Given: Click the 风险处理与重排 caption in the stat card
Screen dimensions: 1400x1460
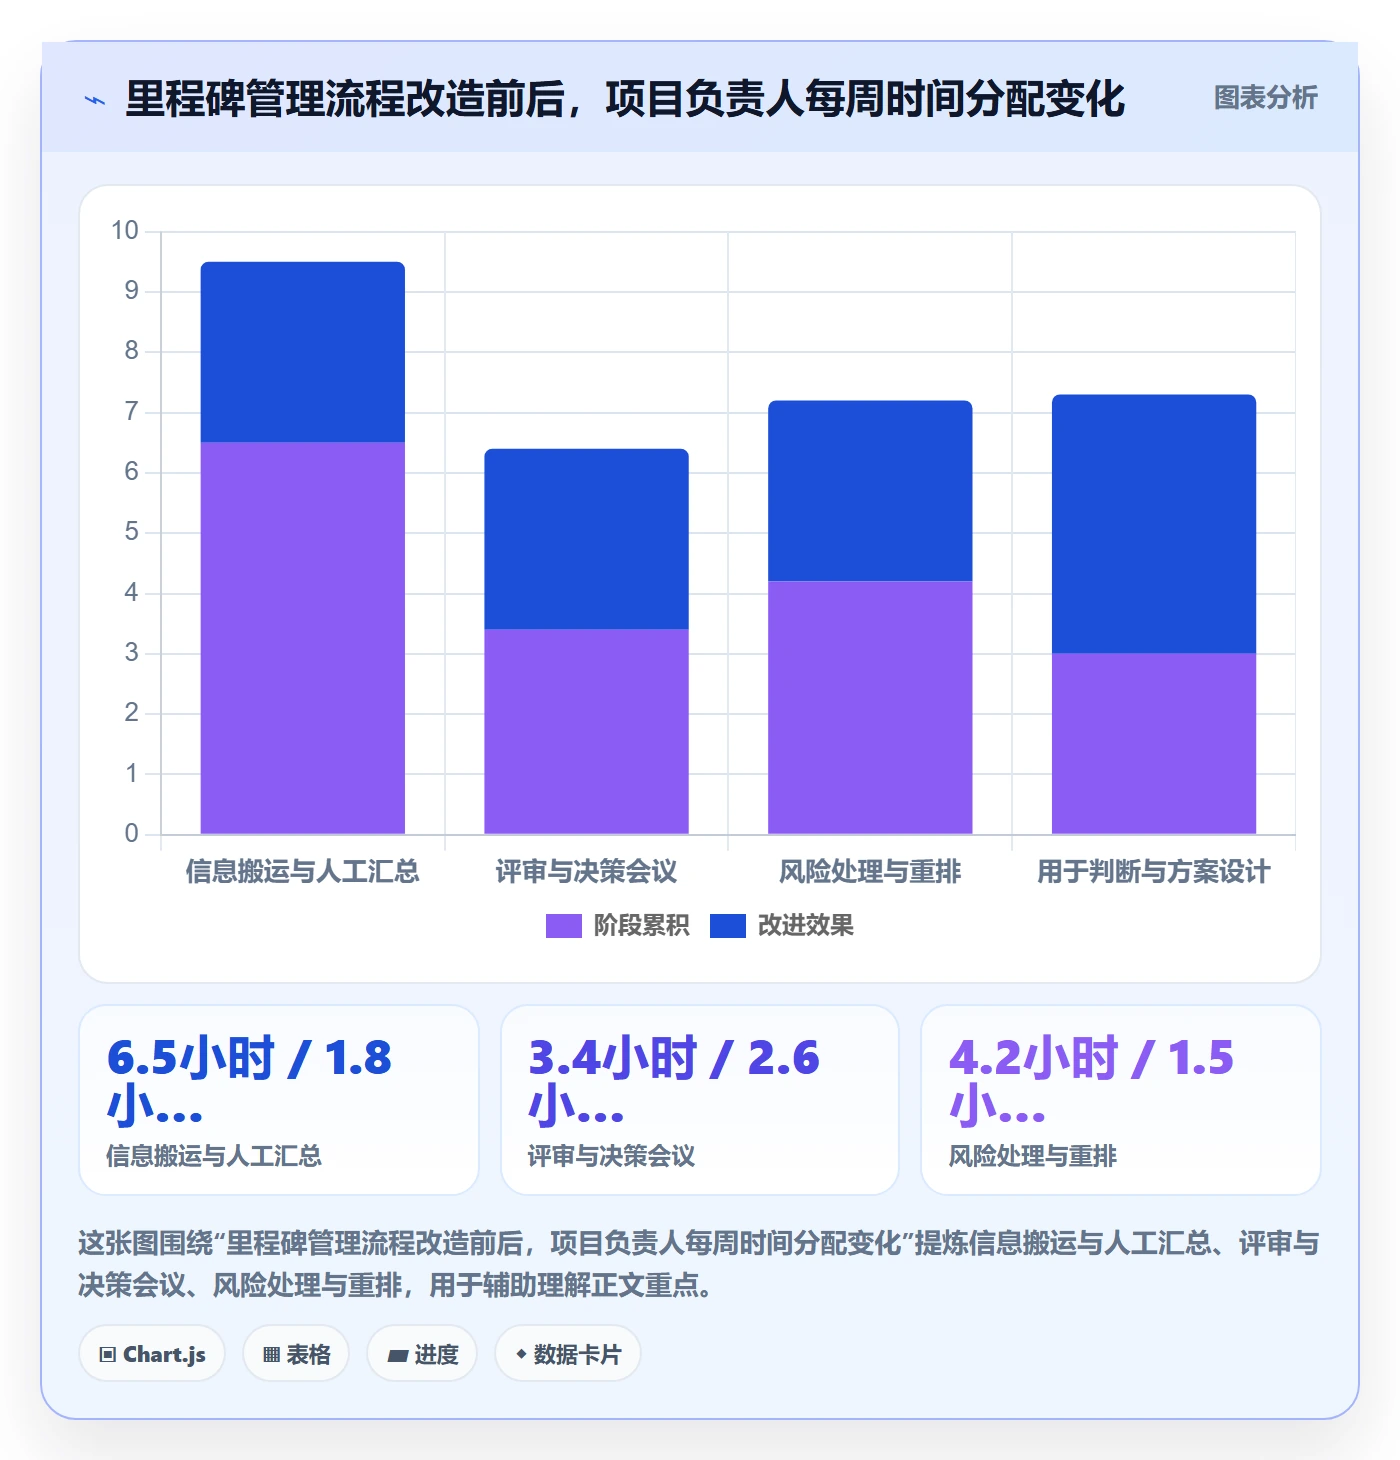Looking at the screenshot, I should click(x=1033, y=1157).
